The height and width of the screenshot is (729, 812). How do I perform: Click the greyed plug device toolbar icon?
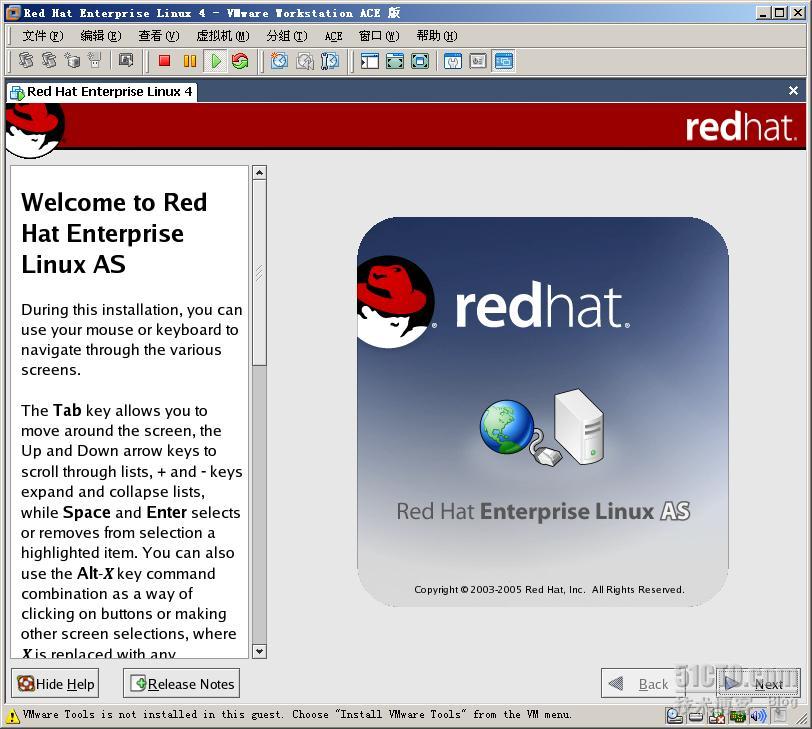click(x=95, y=61)
